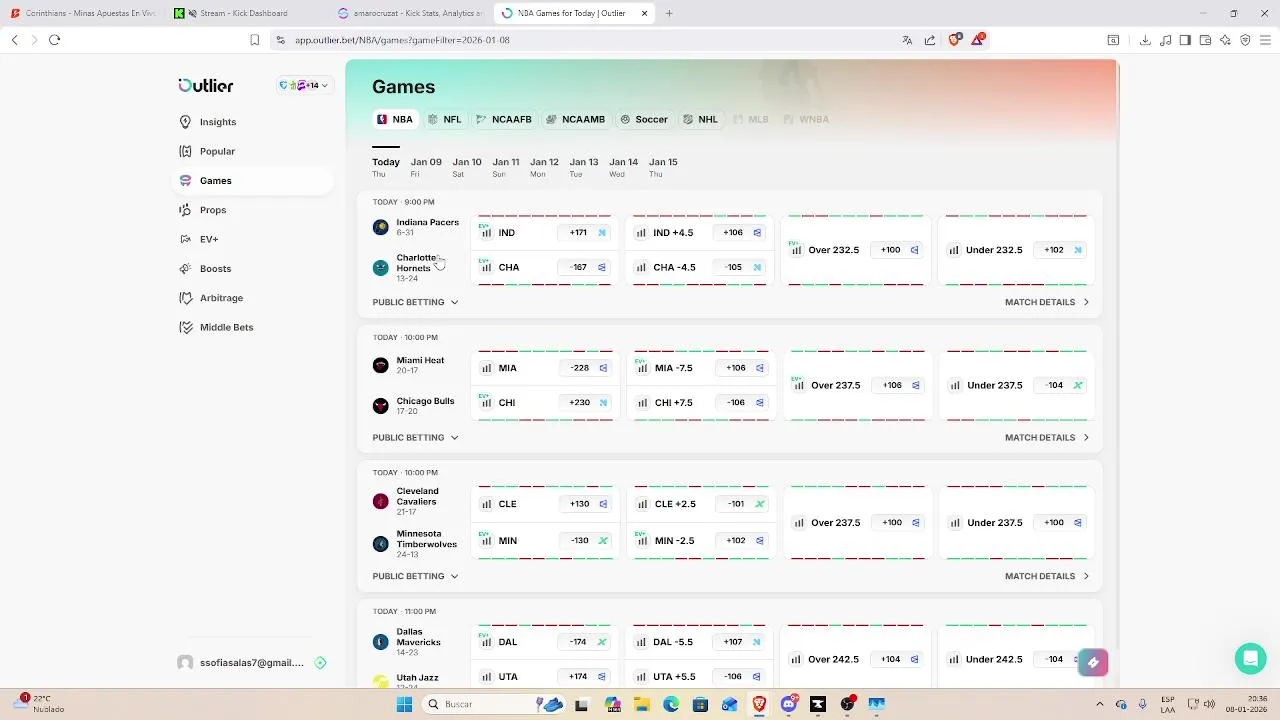Viewport: 1280px width, 720px height.
Task: Open the Brave Wallet icon
Action: click(1205, 40)
